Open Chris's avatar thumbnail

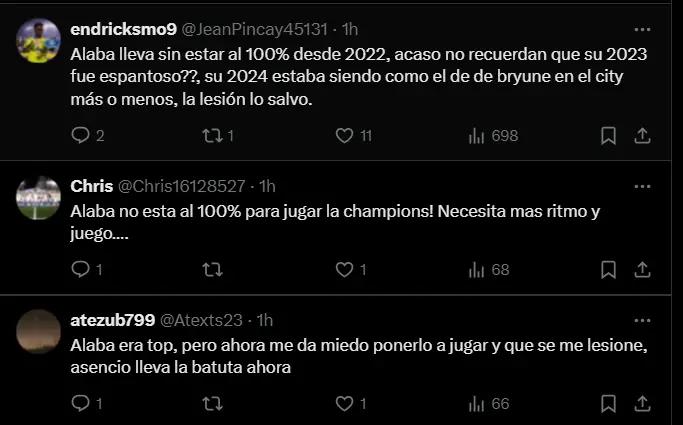coord(39,197)
